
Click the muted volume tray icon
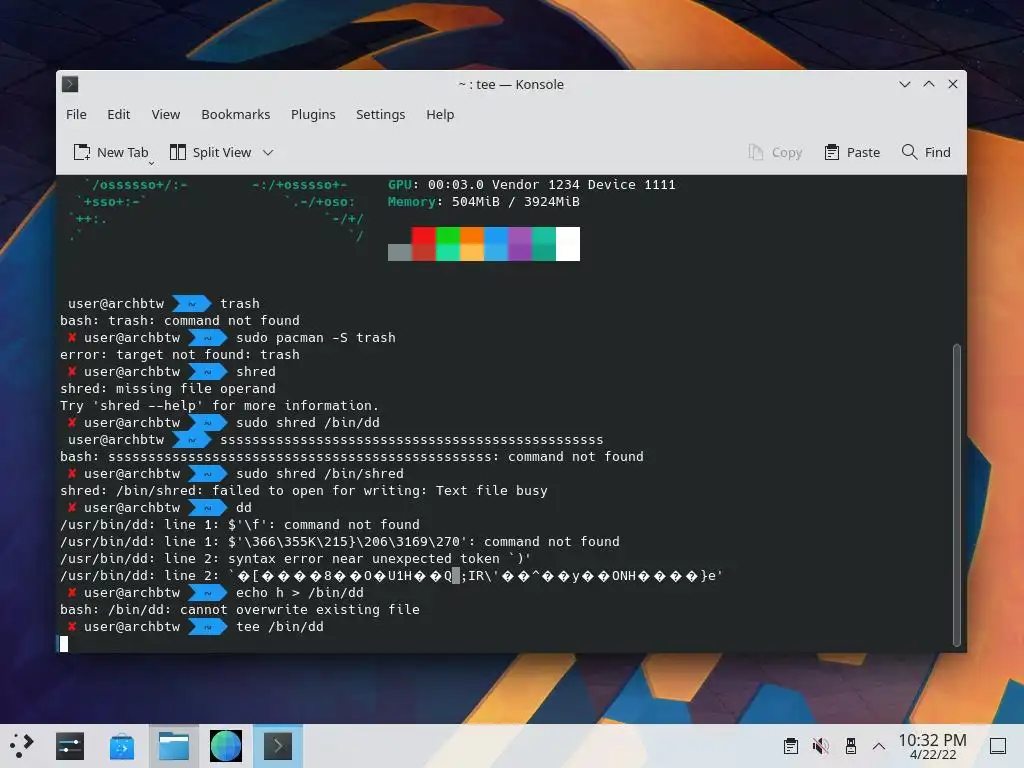click(820, 746)
